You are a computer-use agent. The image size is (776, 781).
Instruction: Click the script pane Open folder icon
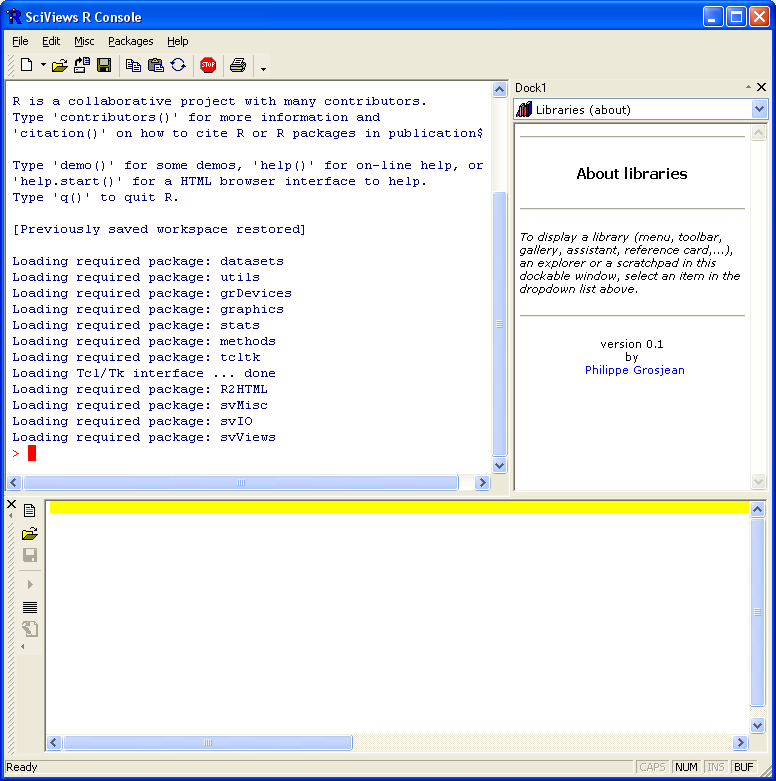pyautogui.click(x=30, y=534)
